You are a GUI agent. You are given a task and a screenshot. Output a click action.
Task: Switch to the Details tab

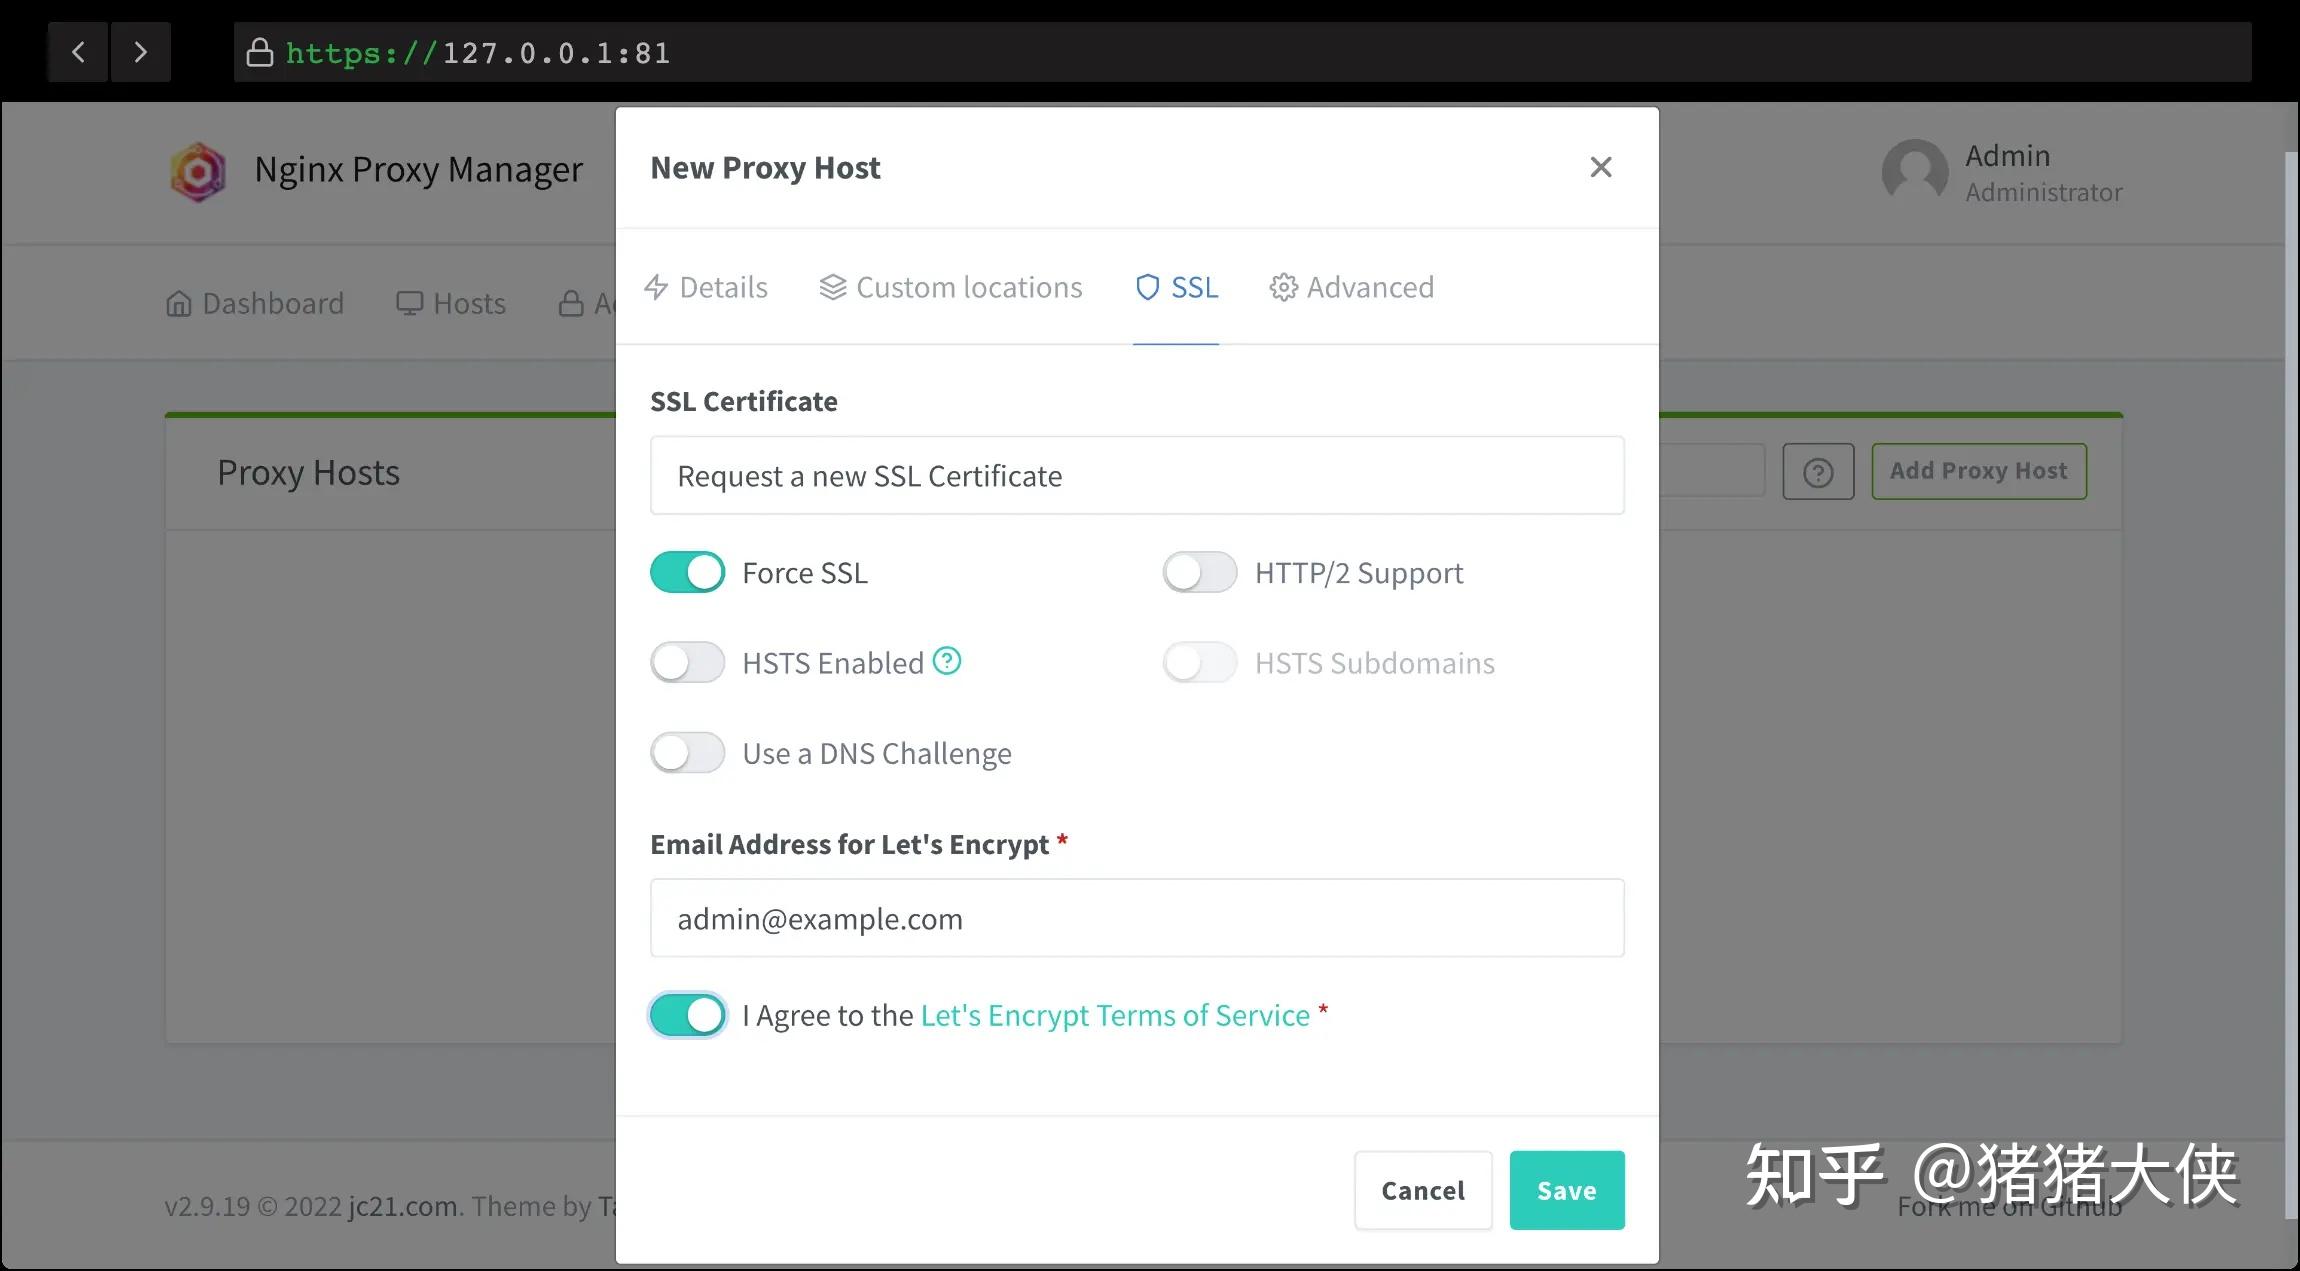point(724,287)
